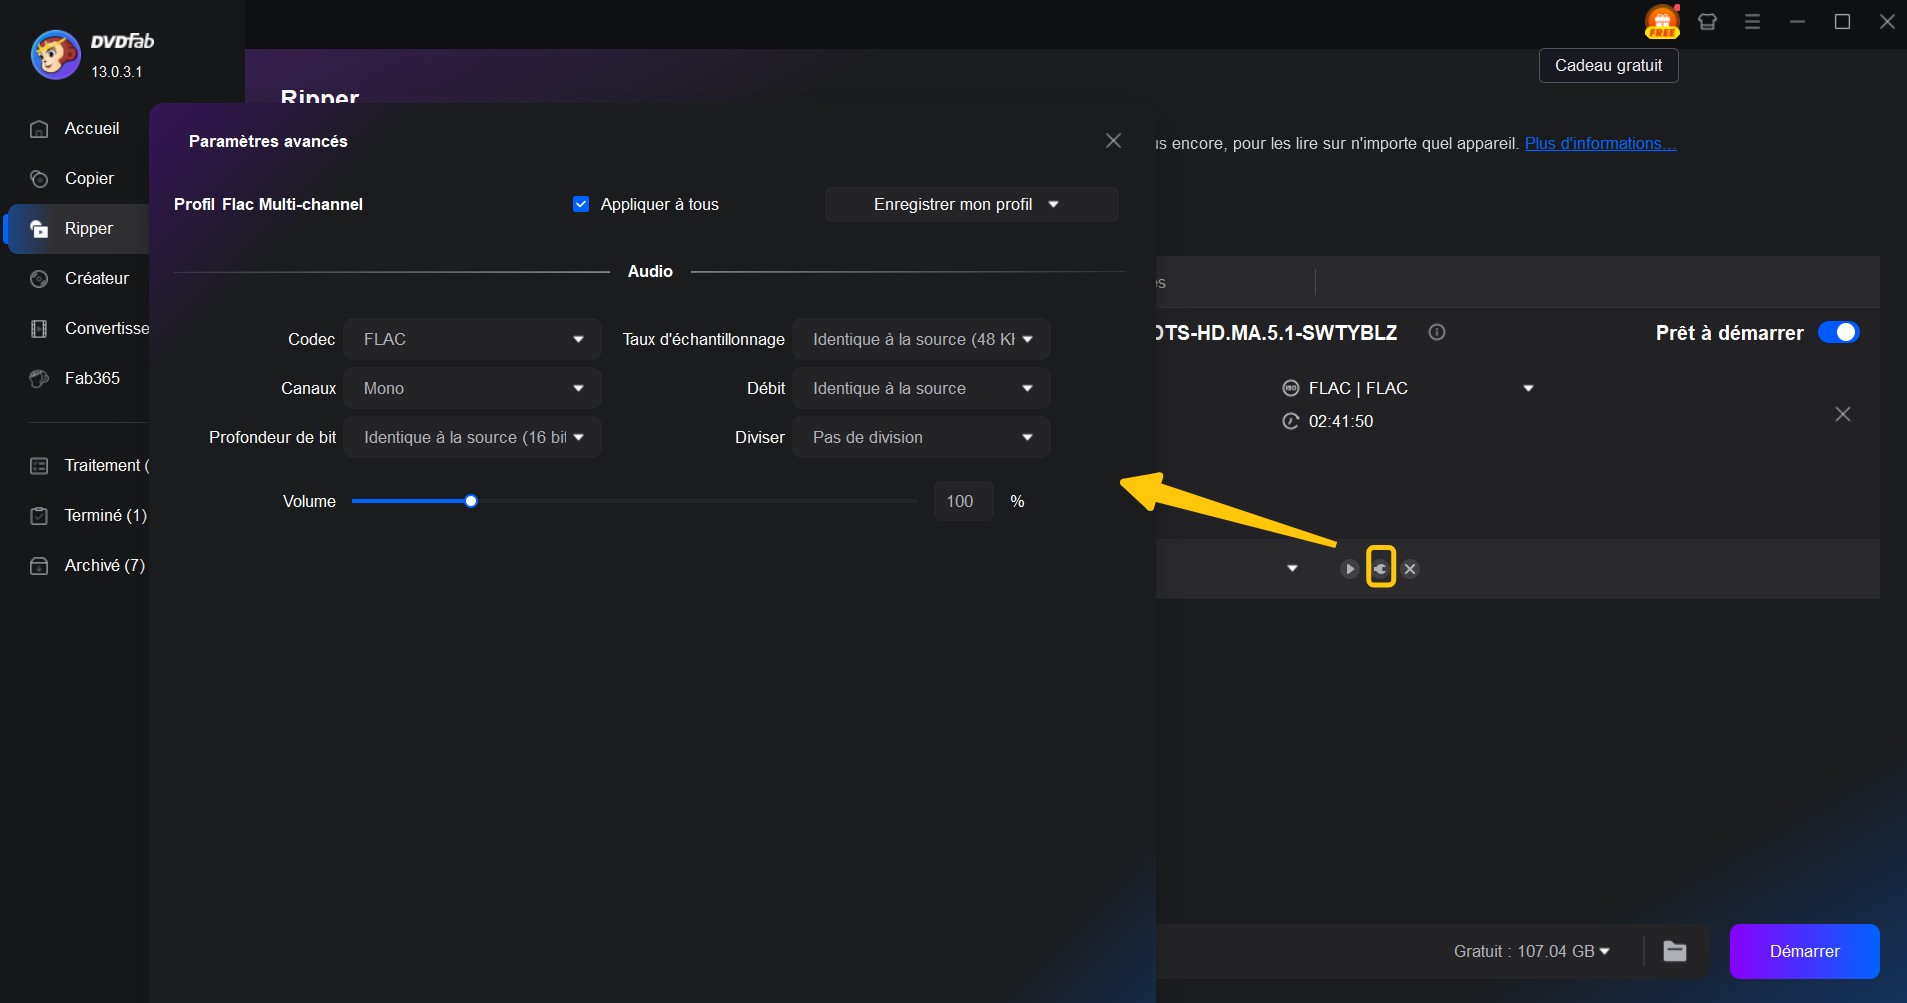Click the 13.0.3.1 version number
The height and width of the screenshot is (1003, 1907).
point(116,71)
